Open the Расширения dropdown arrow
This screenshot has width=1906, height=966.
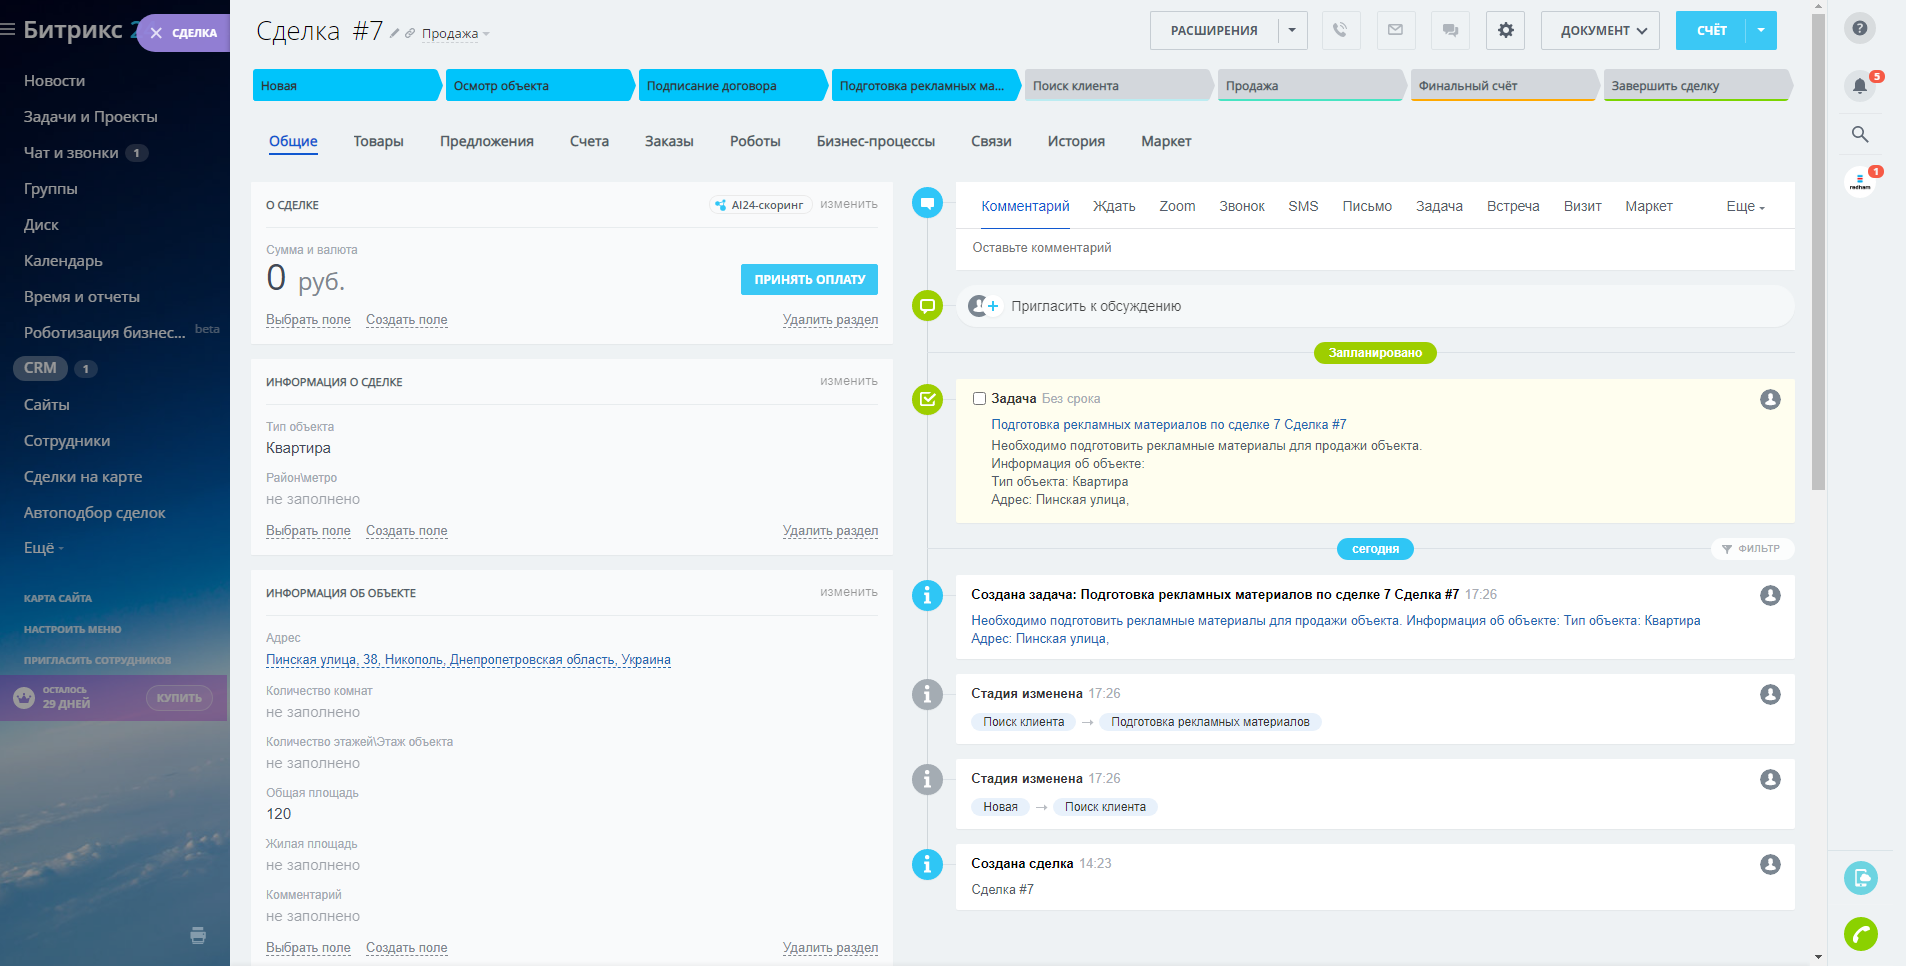(x=1292, y=30)
